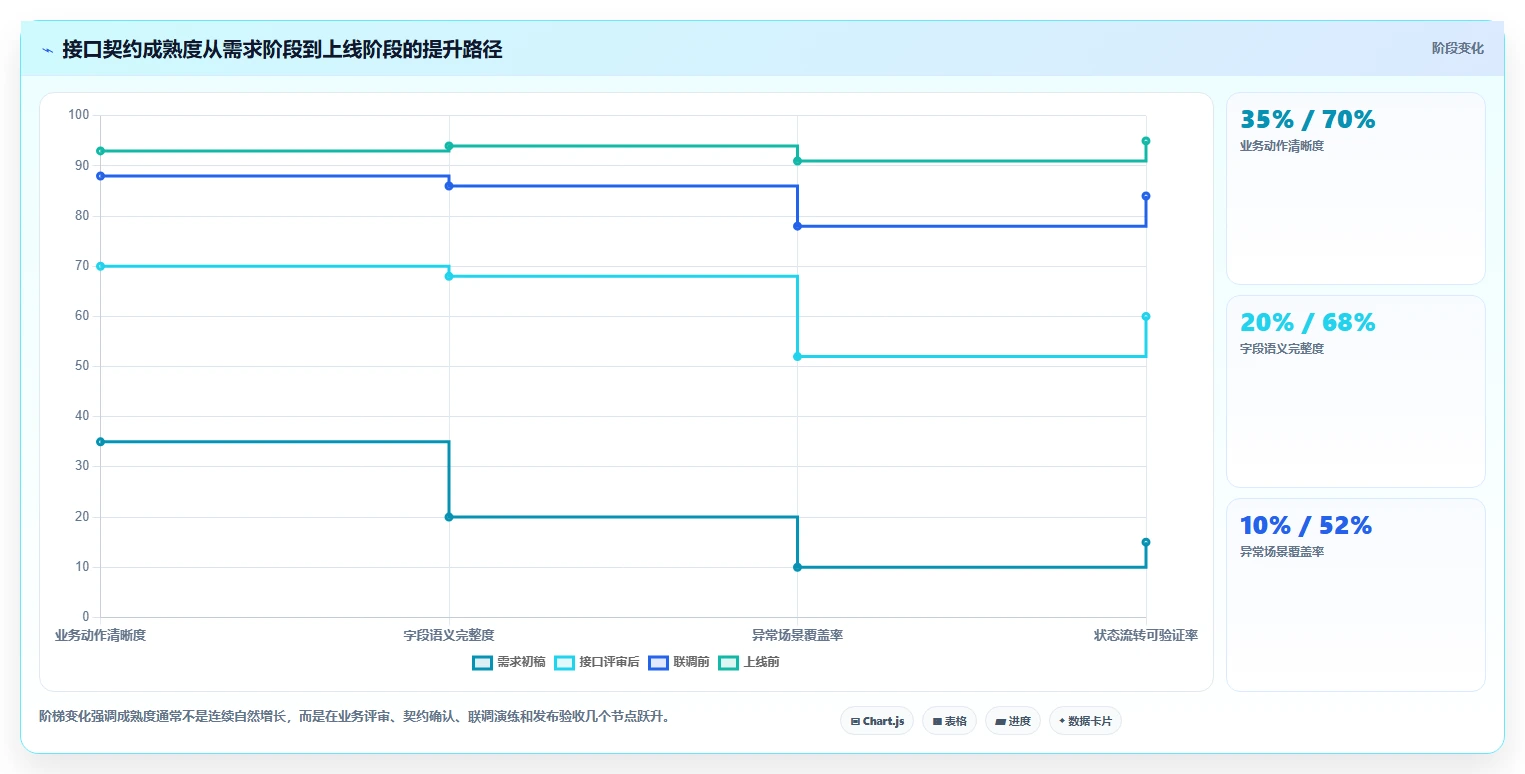Click the x-axis label 字段语义完整度
Image resolution: width=1525 pixels, height=774 pixels.
click(x=449, y=635)
